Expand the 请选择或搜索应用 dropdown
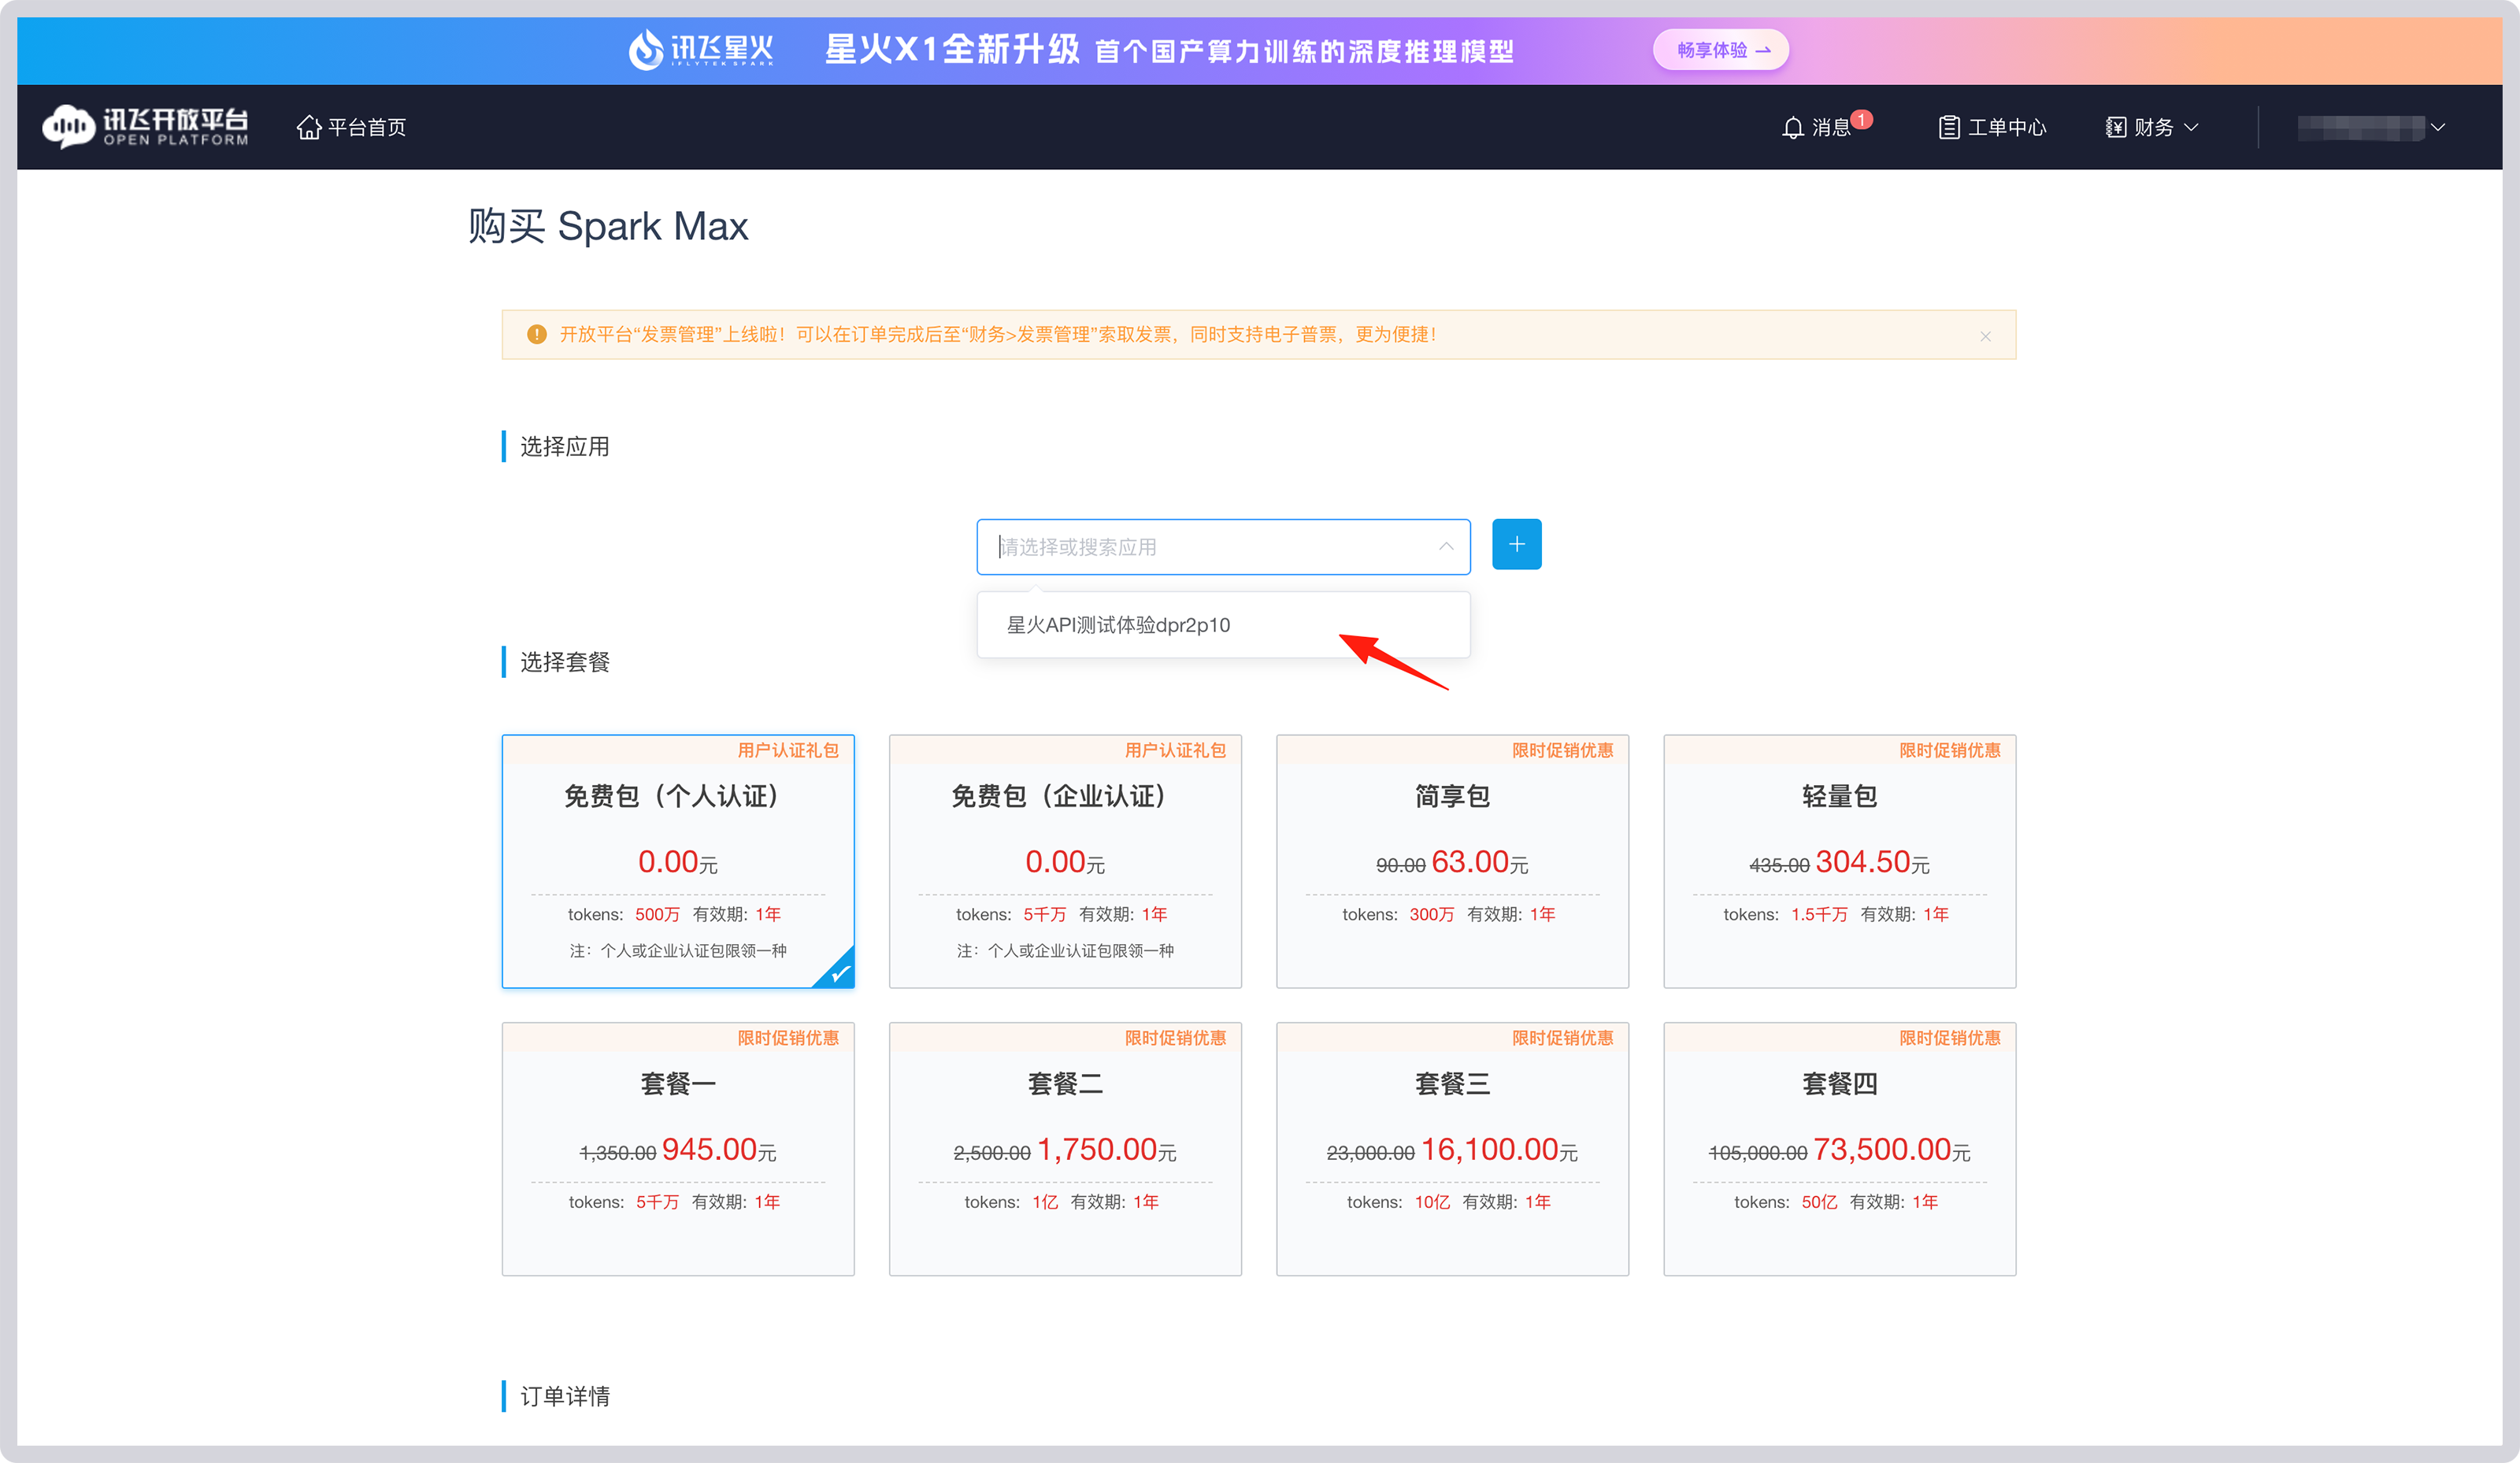 click(1223, 547)
